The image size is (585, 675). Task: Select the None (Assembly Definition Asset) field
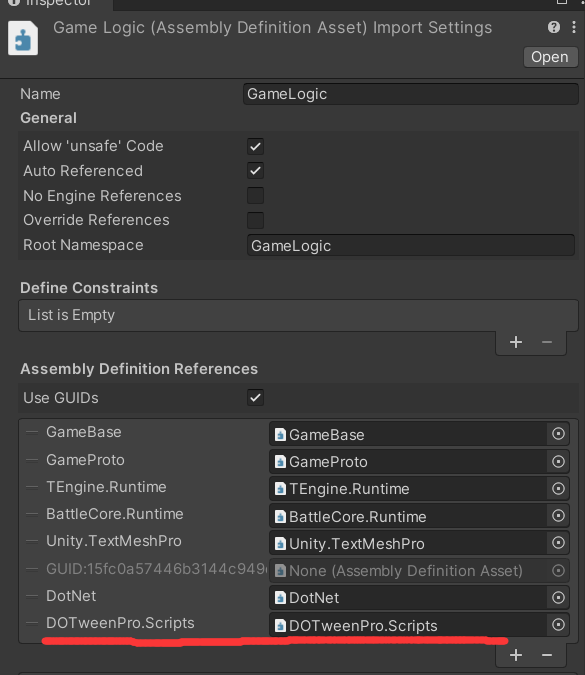tap(408, 571)
